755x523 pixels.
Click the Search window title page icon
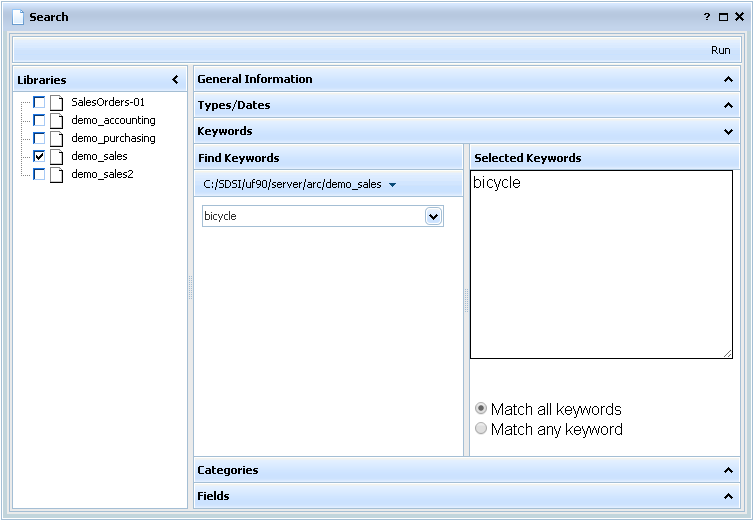[x=17, y=17]
